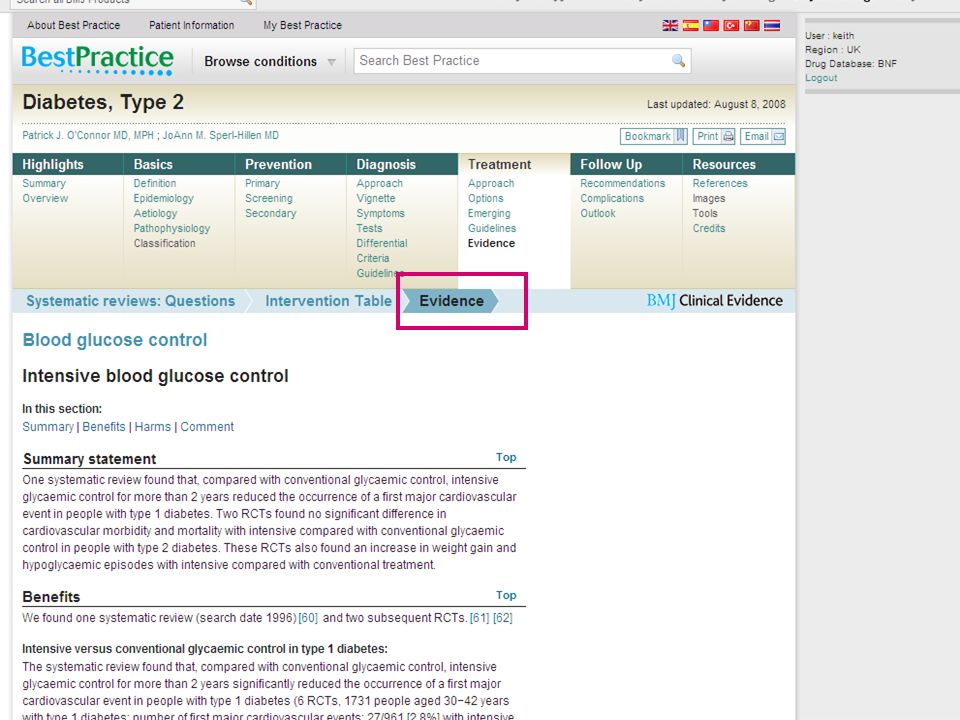Choose the Thai flag language icon

click(771, 25)
